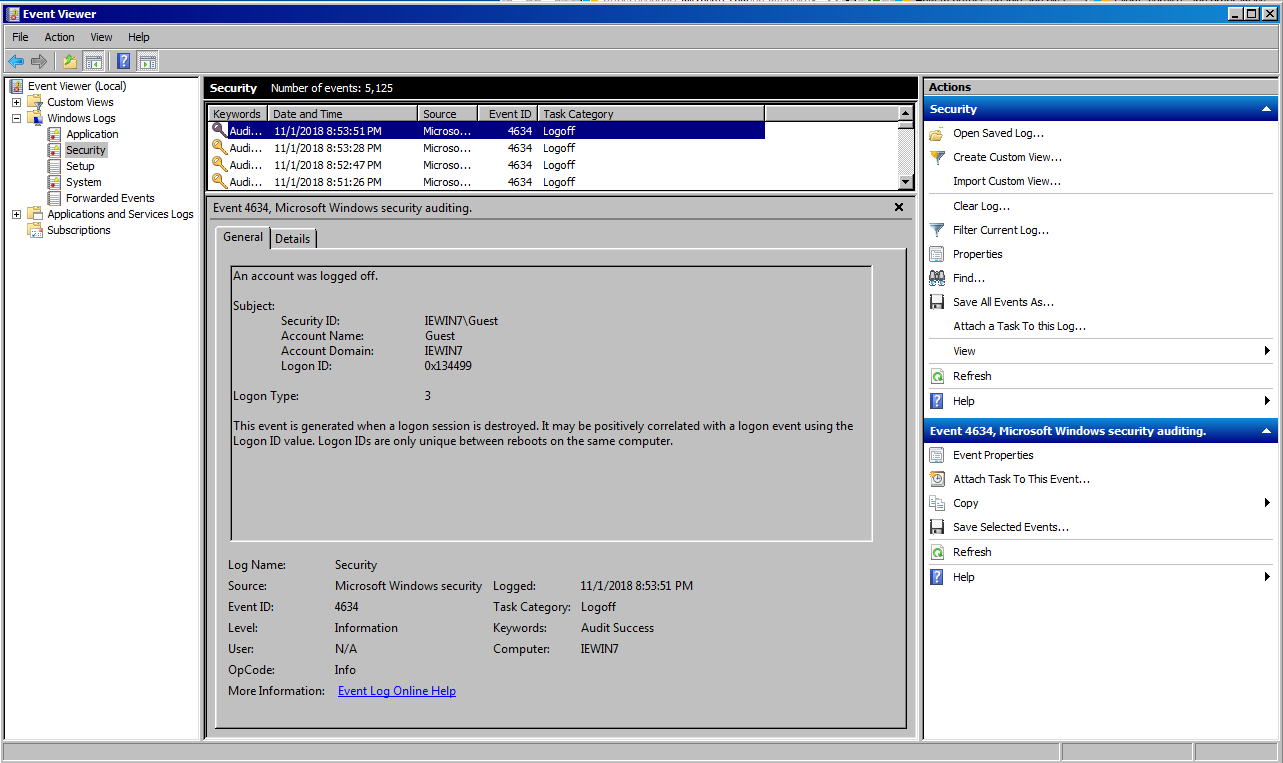The height and width of the screenshot is (763, 1283).
Task: Select the Create Custom View funnel icon
Action: (x=936, y=157)
